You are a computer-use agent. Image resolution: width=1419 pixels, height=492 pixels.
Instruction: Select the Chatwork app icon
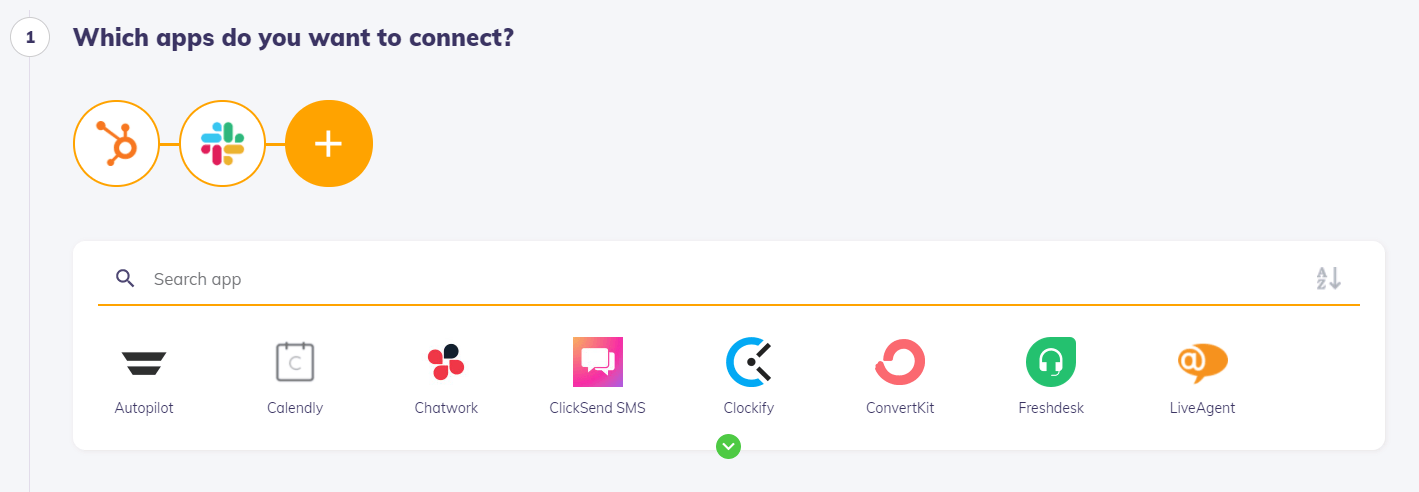(x=446, y=362)
